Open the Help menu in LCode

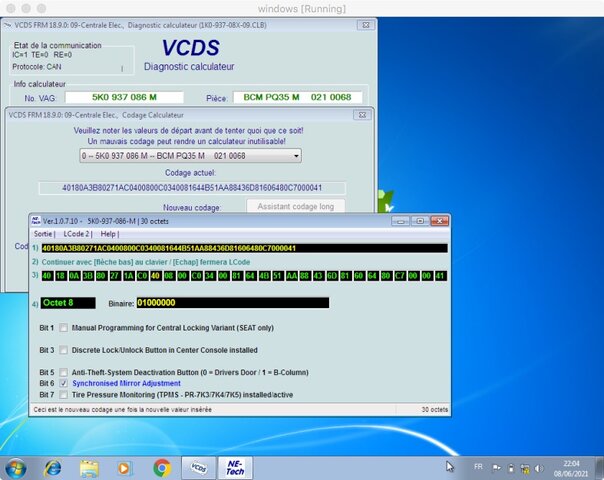tap(109, 234)
